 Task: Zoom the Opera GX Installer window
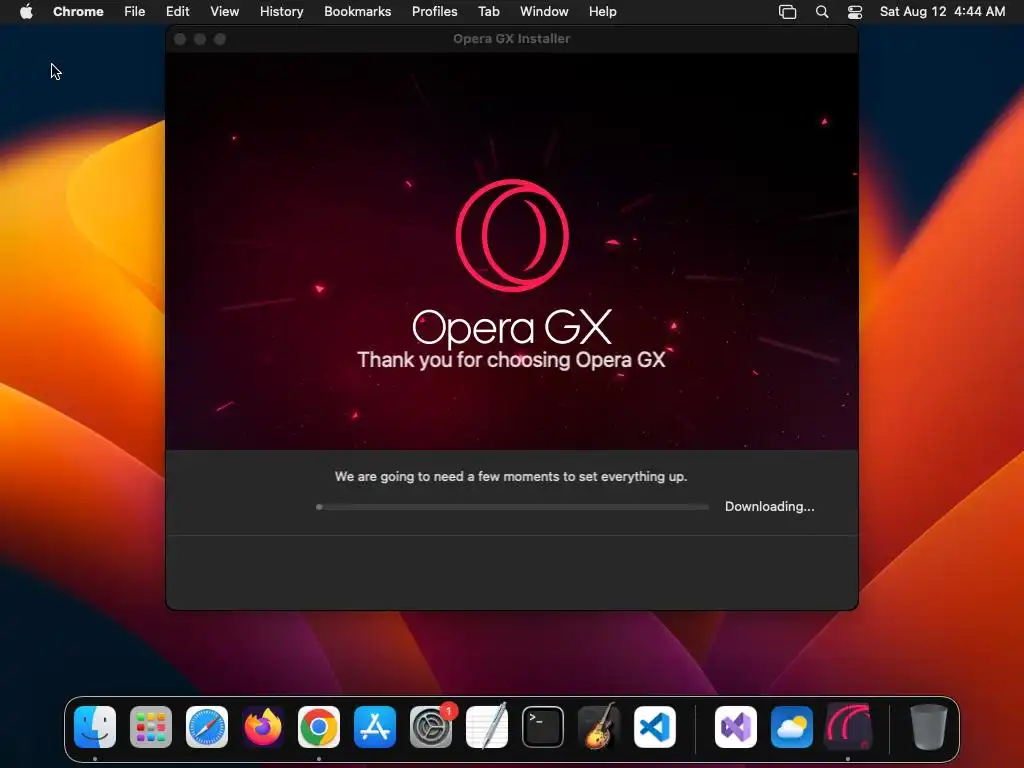click(219, 39)
